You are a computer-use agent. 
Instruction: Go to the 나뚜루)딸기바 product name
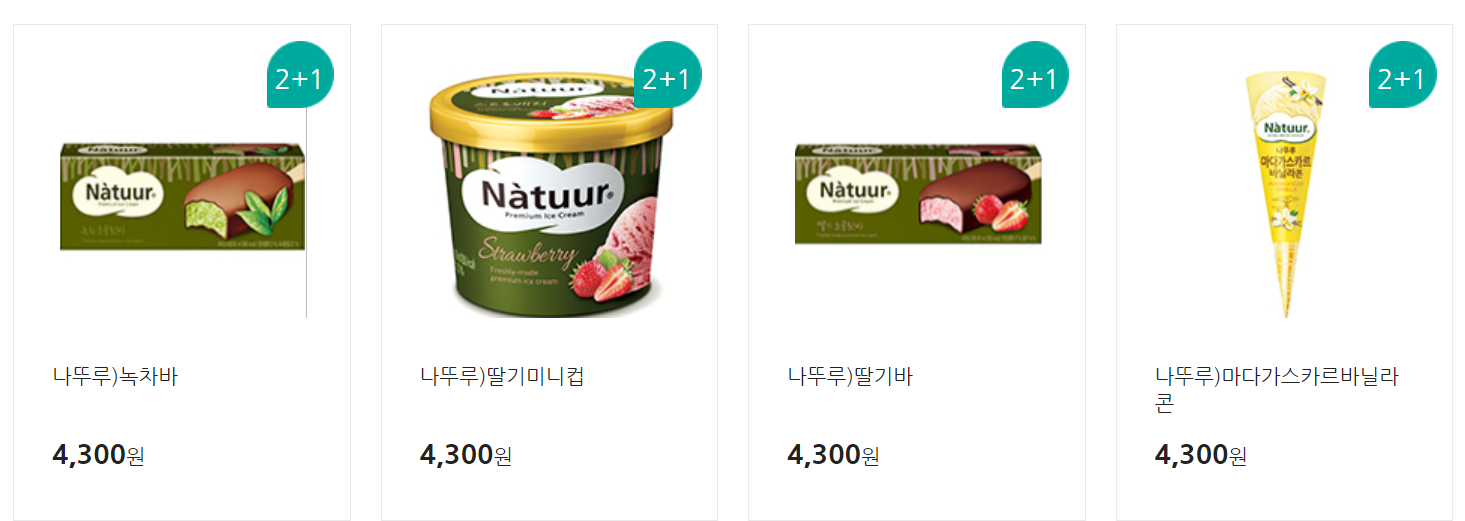click(850, 377)
